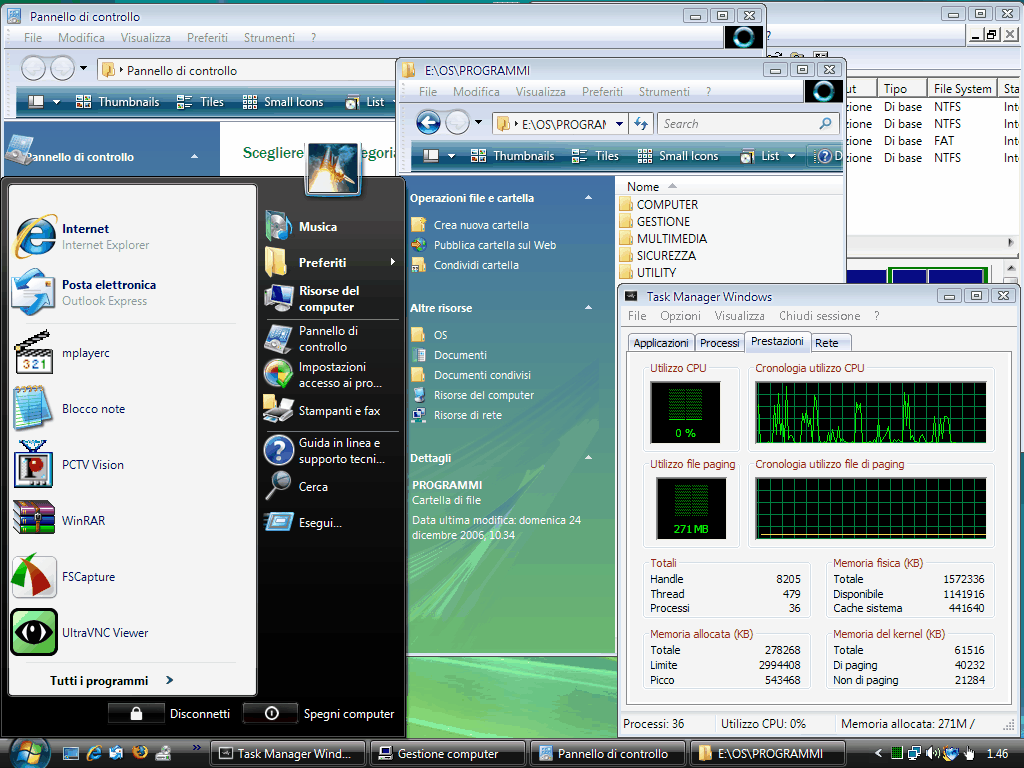
Task: Click Crea nuova cartella link
Action: pos(481,225)
